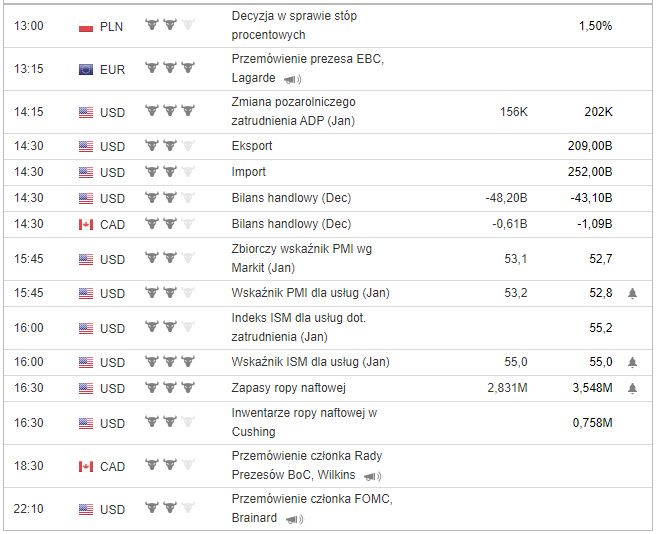658x534 pixels.
Task: Click bull volatility icons for ADP employment row
Action: coord(169,112)
